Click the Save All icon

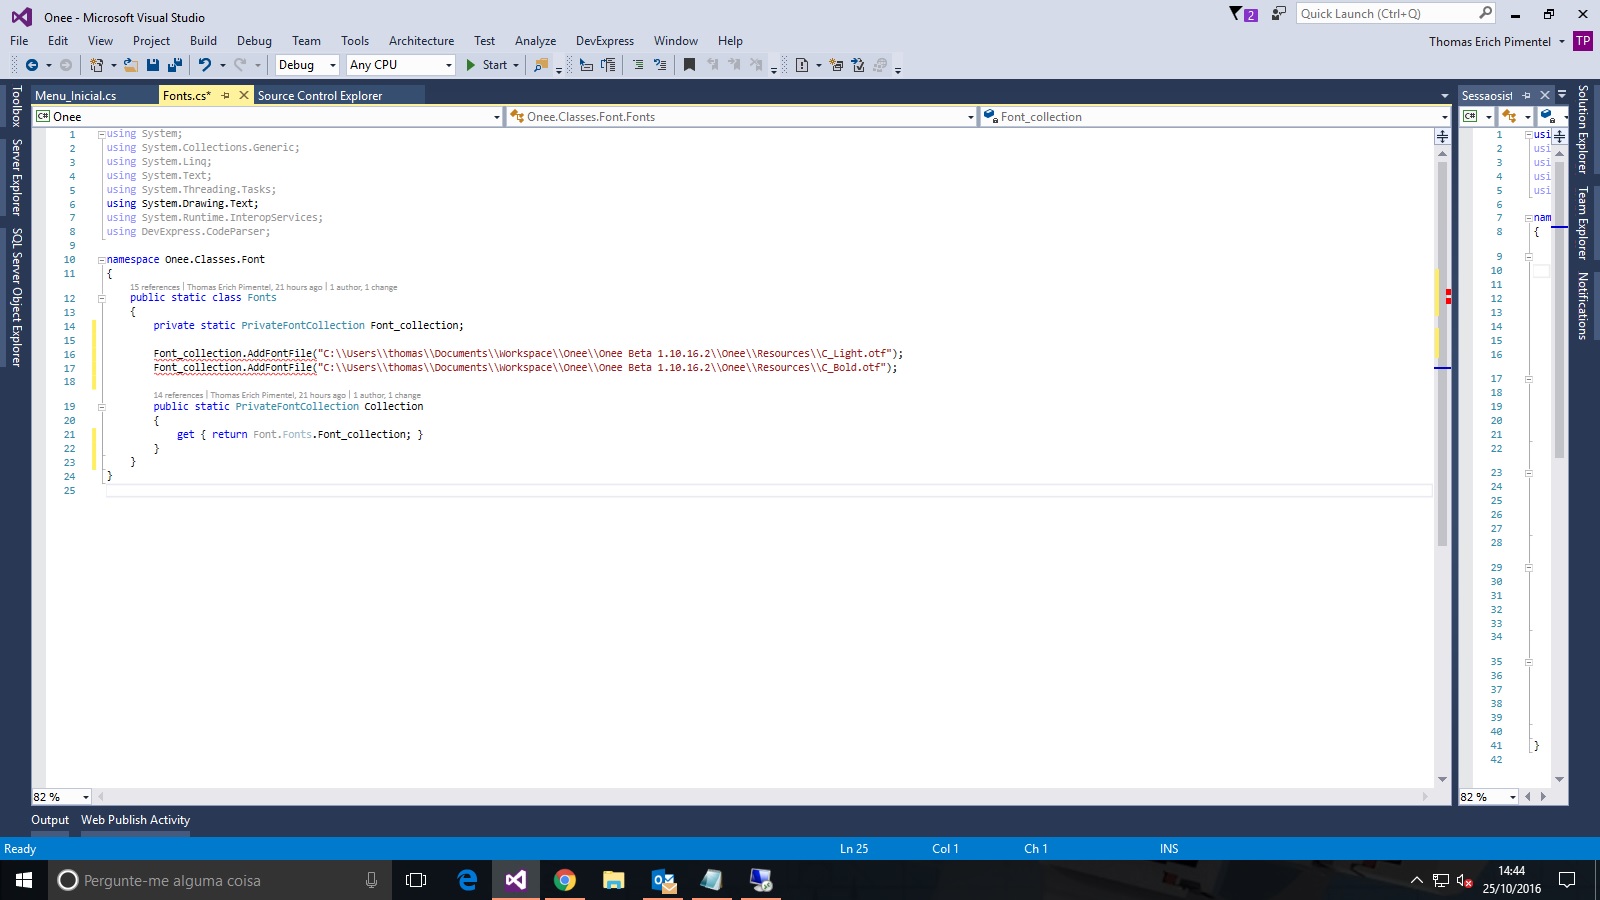[x=175, y=65]
